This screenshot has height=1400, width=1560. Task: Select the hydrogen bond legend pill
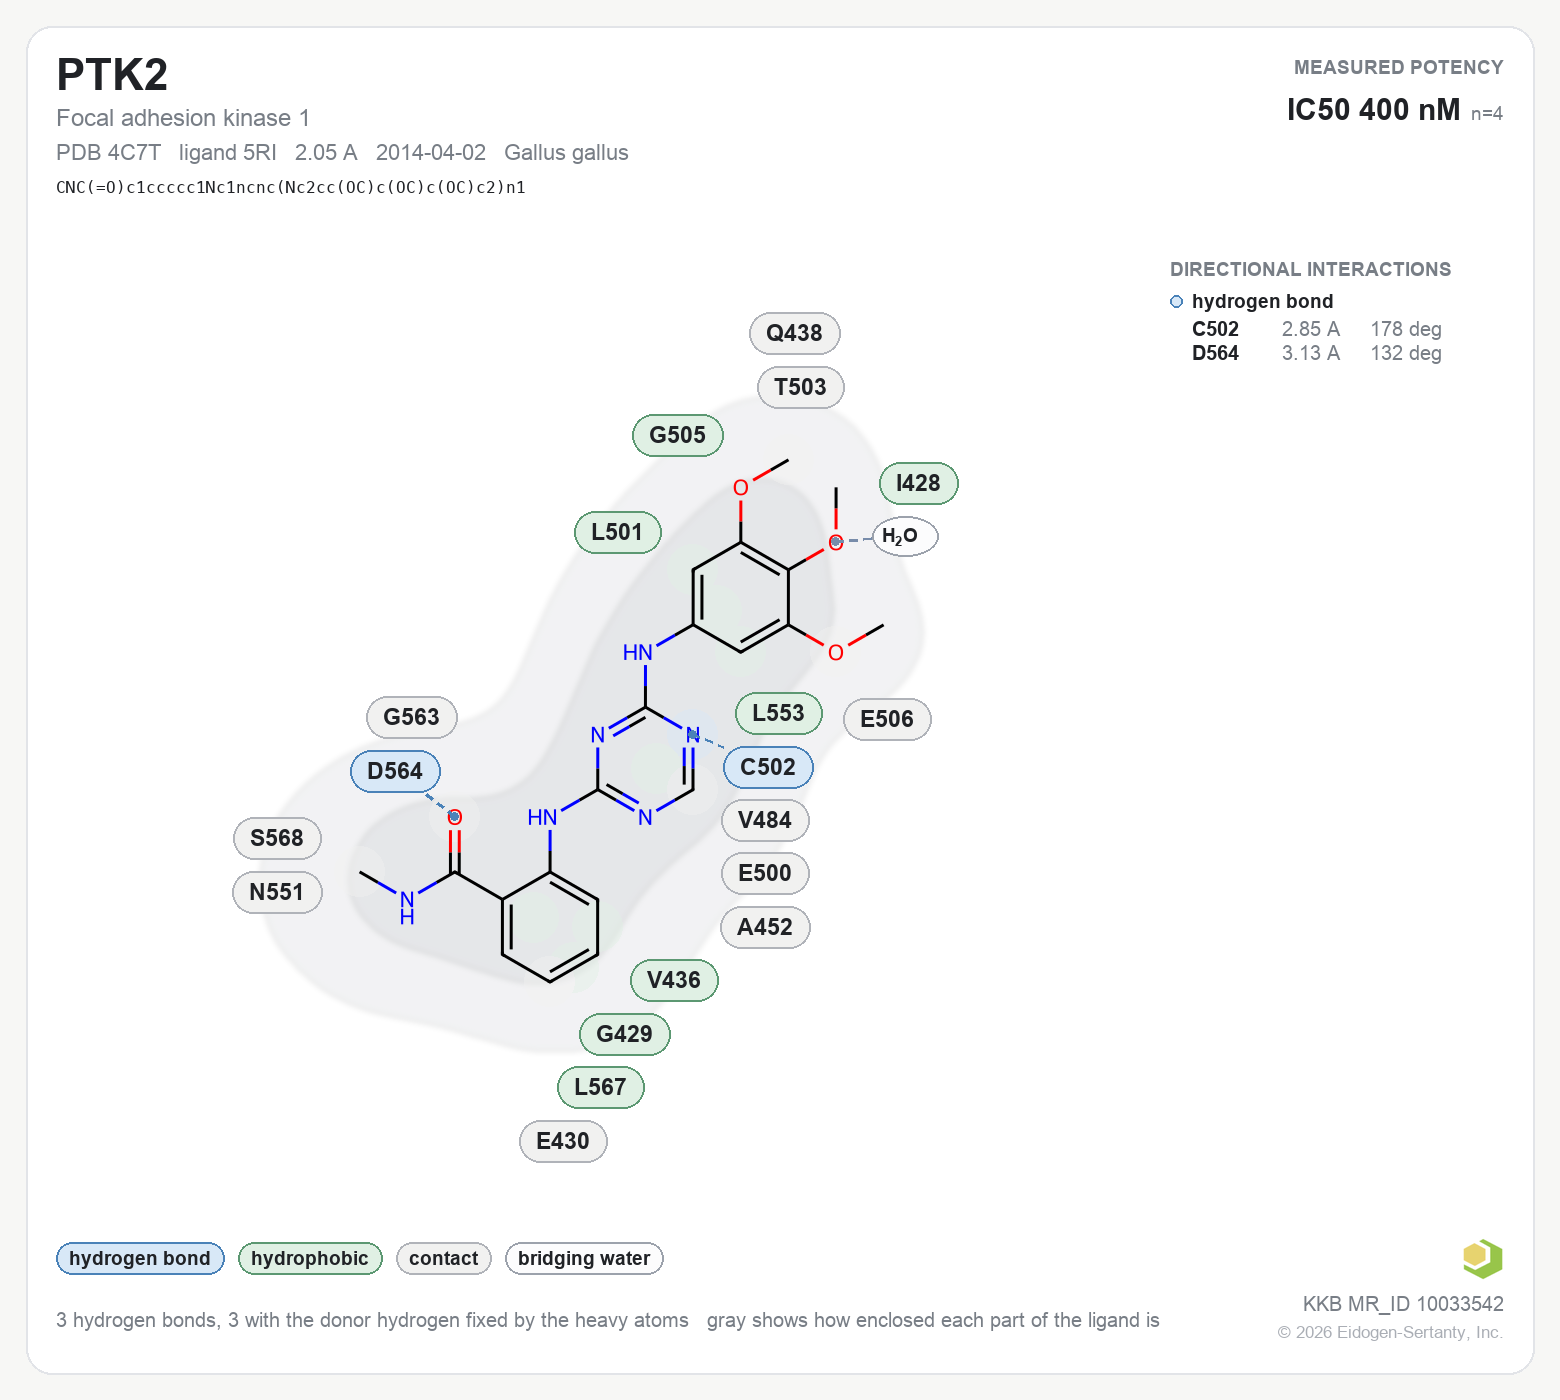pos(140,1258)
